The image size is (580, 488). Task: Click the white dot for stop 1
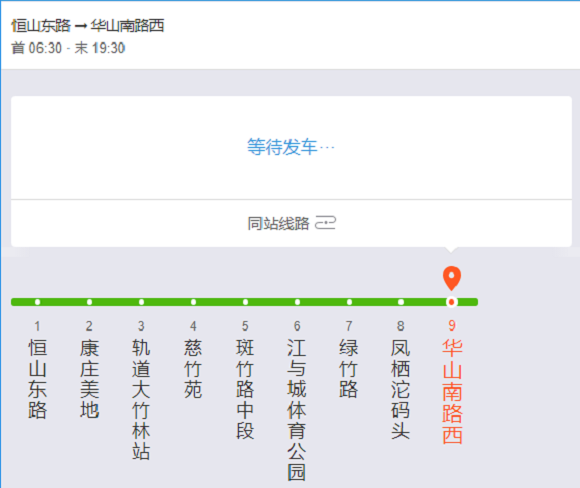37,302
